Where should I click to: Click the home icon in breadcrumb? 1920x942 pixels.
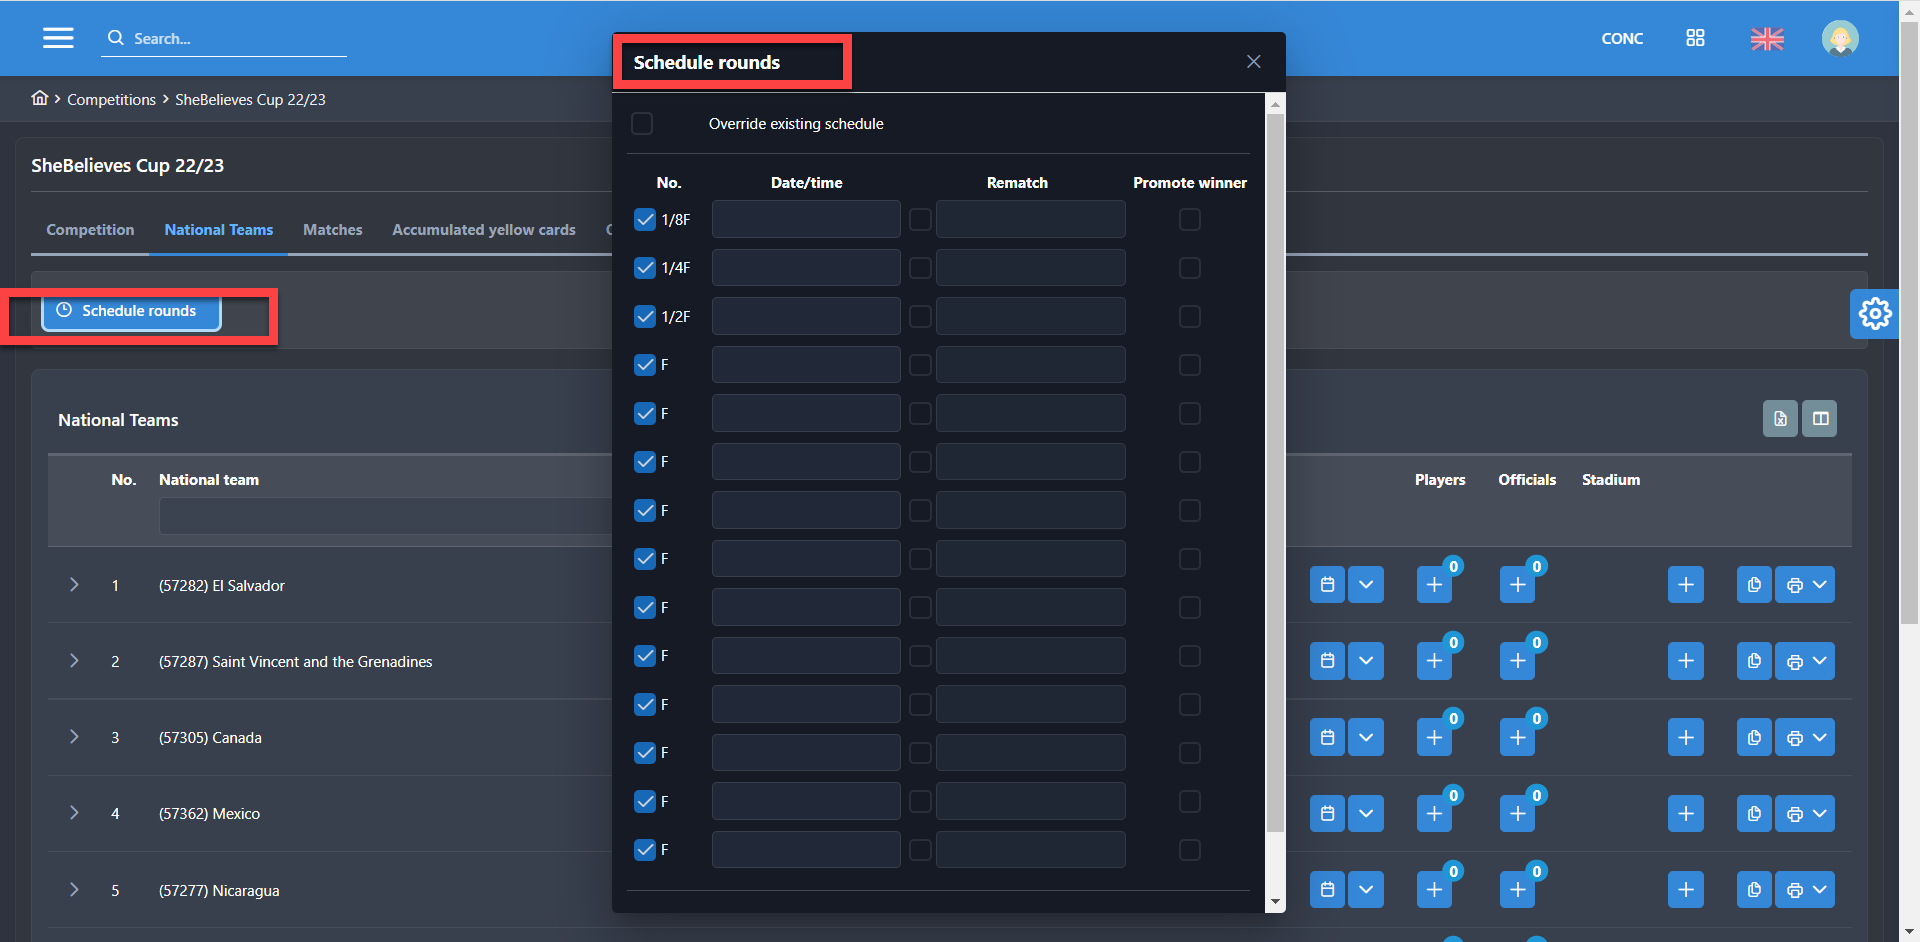click(40, 98)
